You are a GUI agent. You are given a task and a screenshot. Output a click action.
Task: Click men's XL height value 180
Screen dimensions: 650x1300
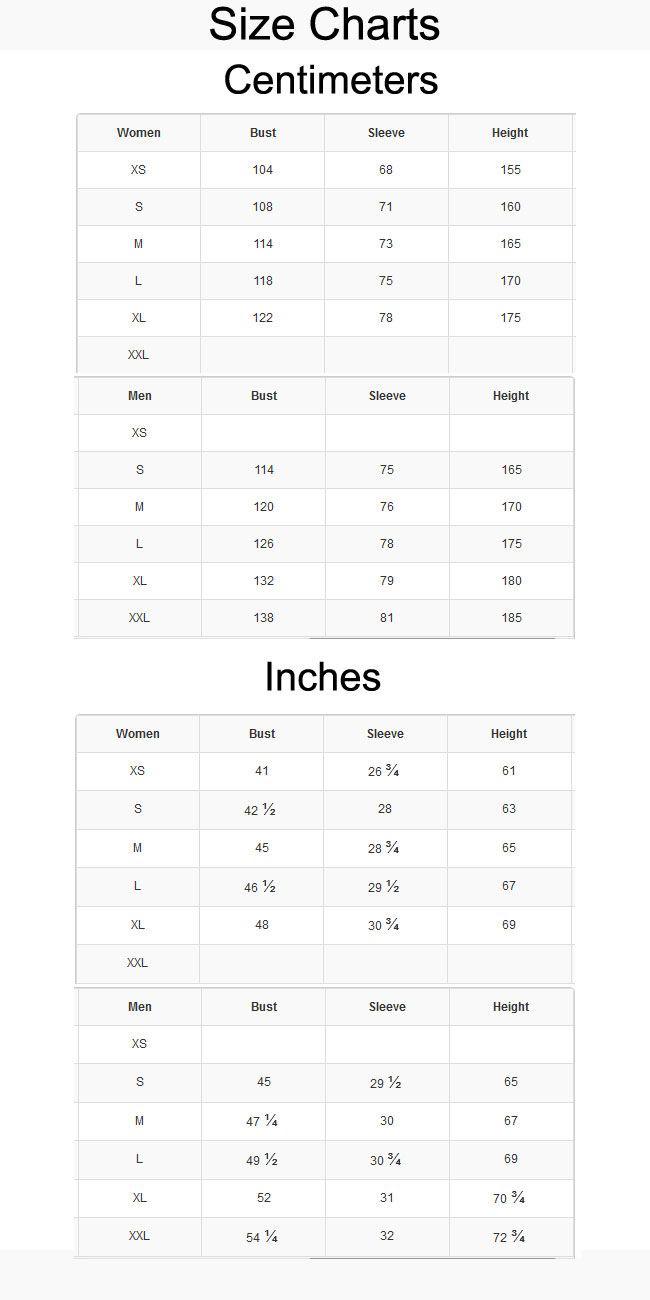coord(512,581)
